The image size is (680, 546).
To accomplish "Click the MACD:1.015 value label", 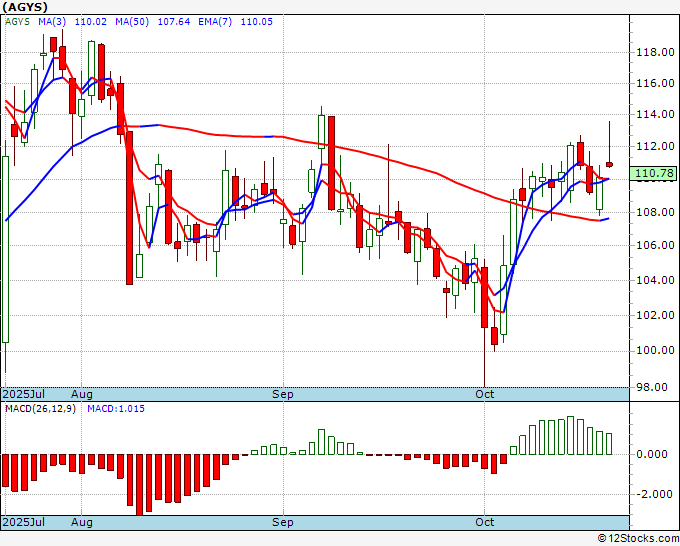I will coord(116,409).
